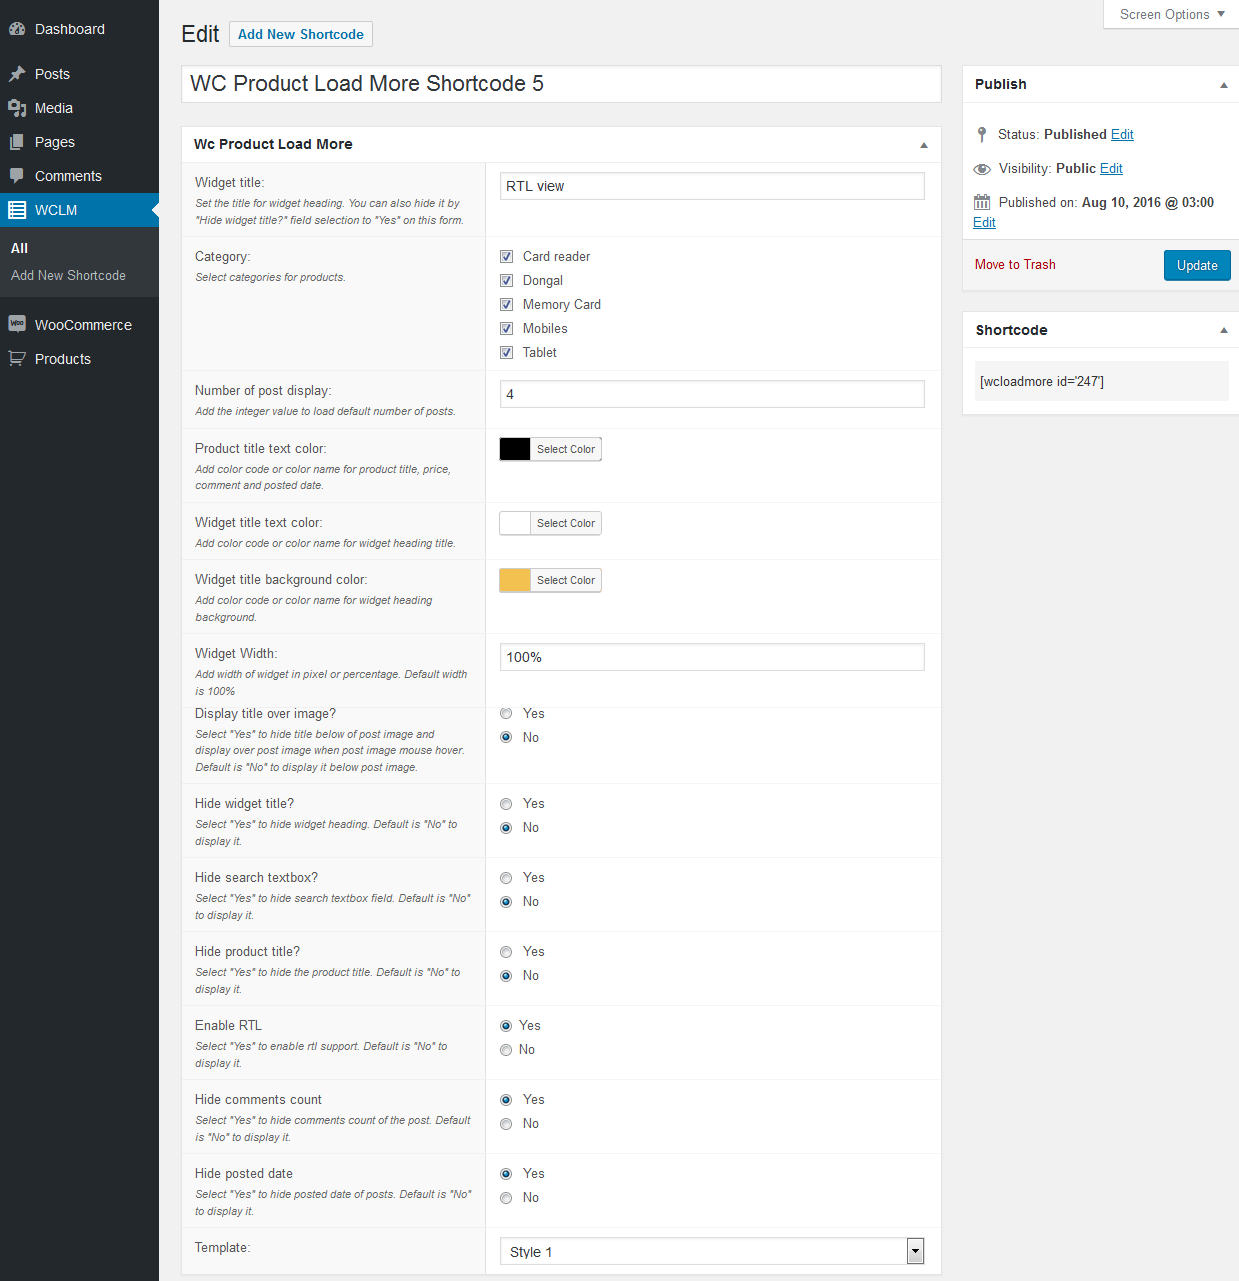1239x1281 pixels.
Task: Click the black product title color swatch
Action: pos(515,449)
